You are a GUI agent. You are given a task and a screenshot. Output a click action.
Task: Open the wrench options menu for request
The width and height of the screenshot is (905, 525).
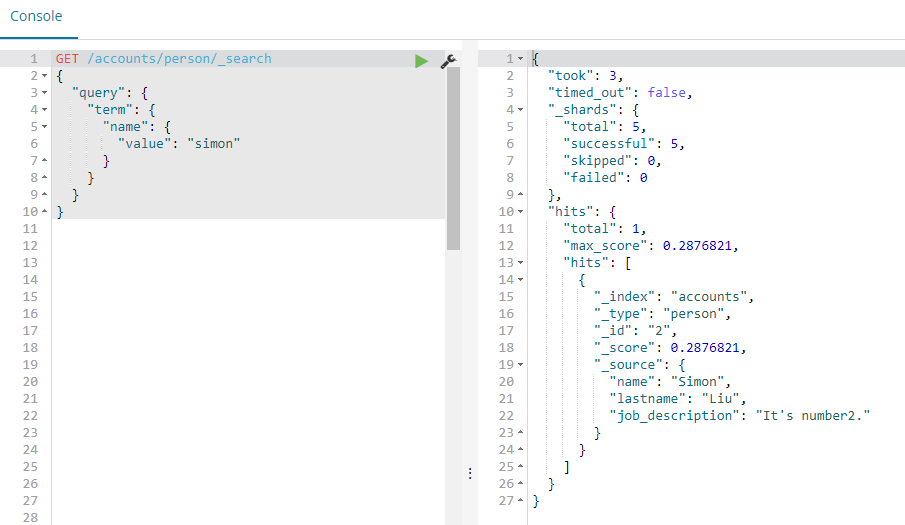coord(448,61)
